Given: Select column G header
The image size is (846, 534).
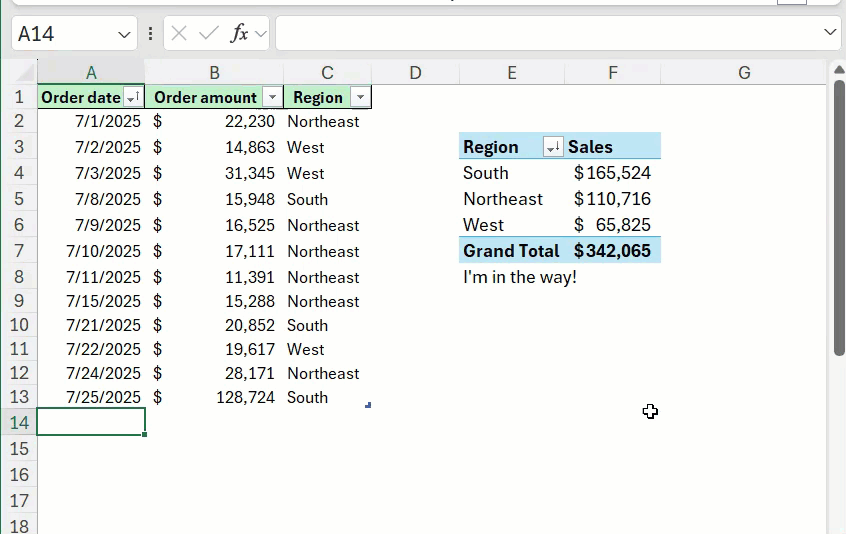Looking at the screenshot, I should pyautogui.click(x=744, y=72).
